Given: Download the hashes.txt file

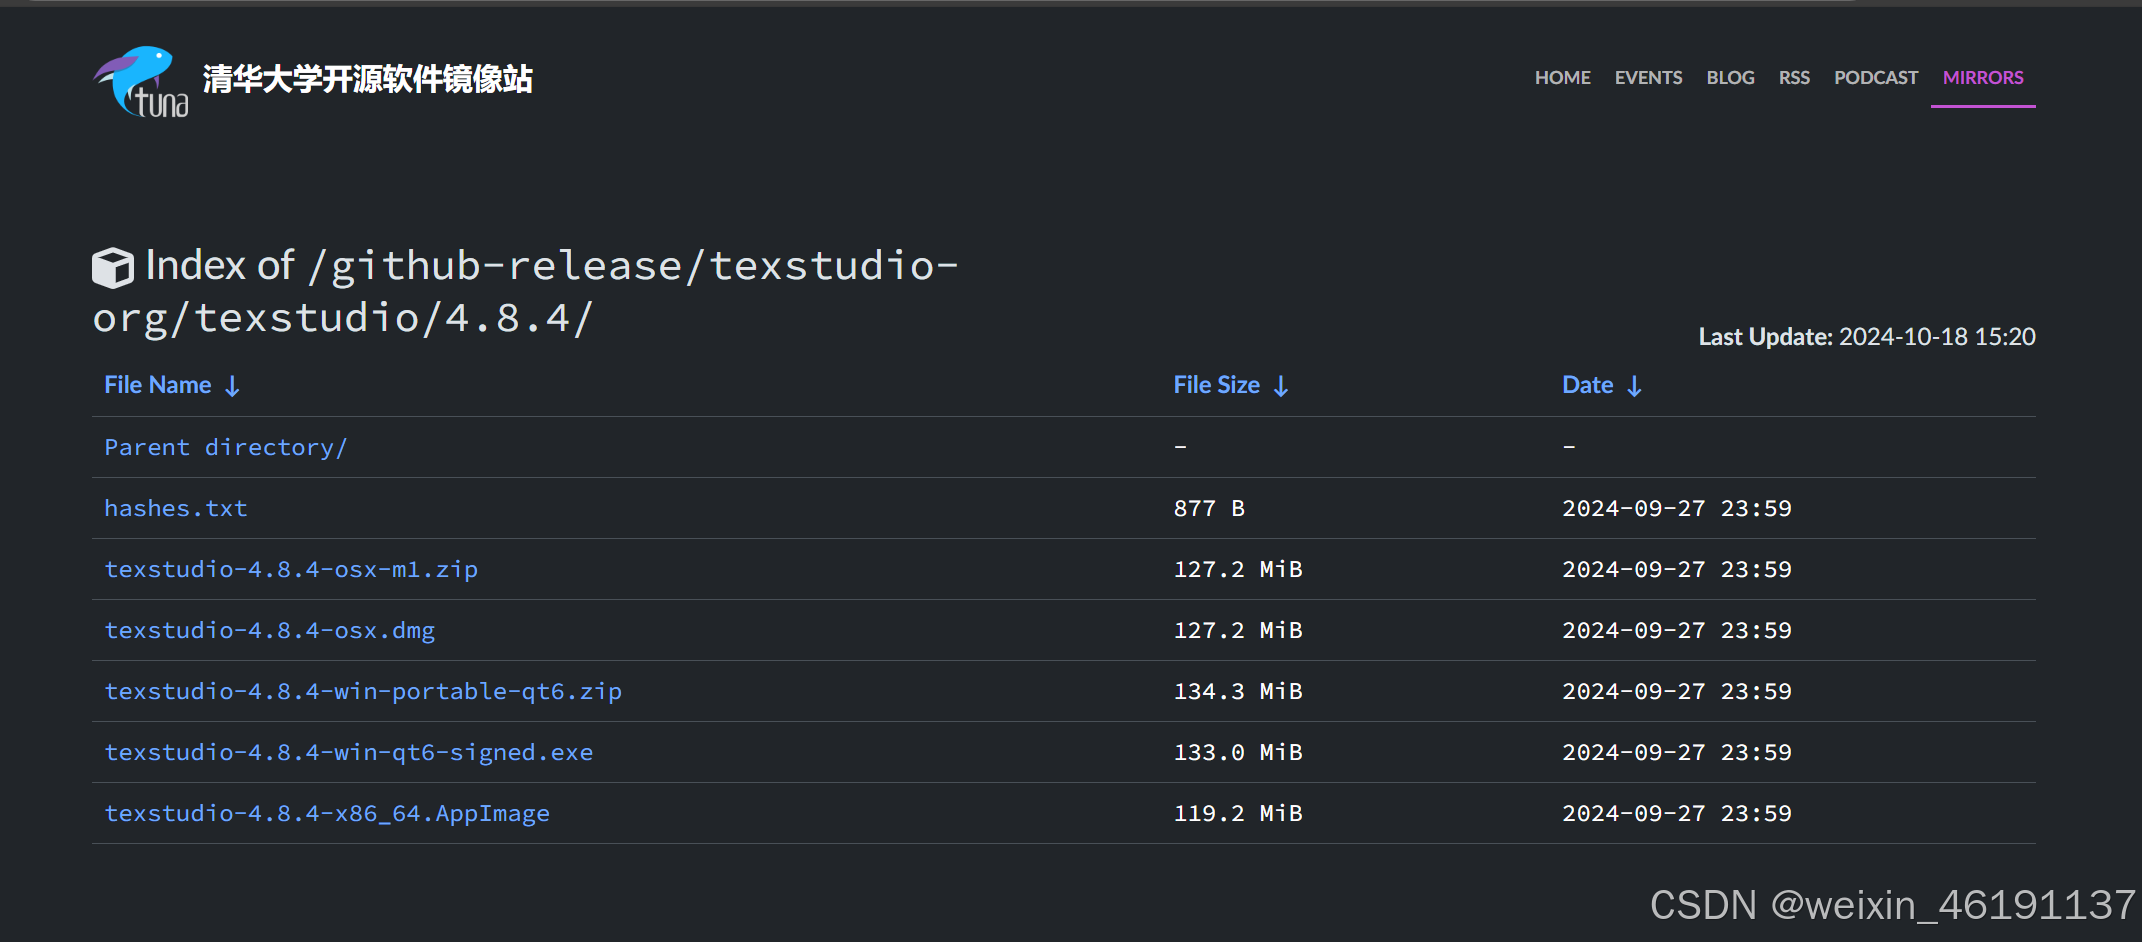Looking at the screenshot, I should pos(176,508).
